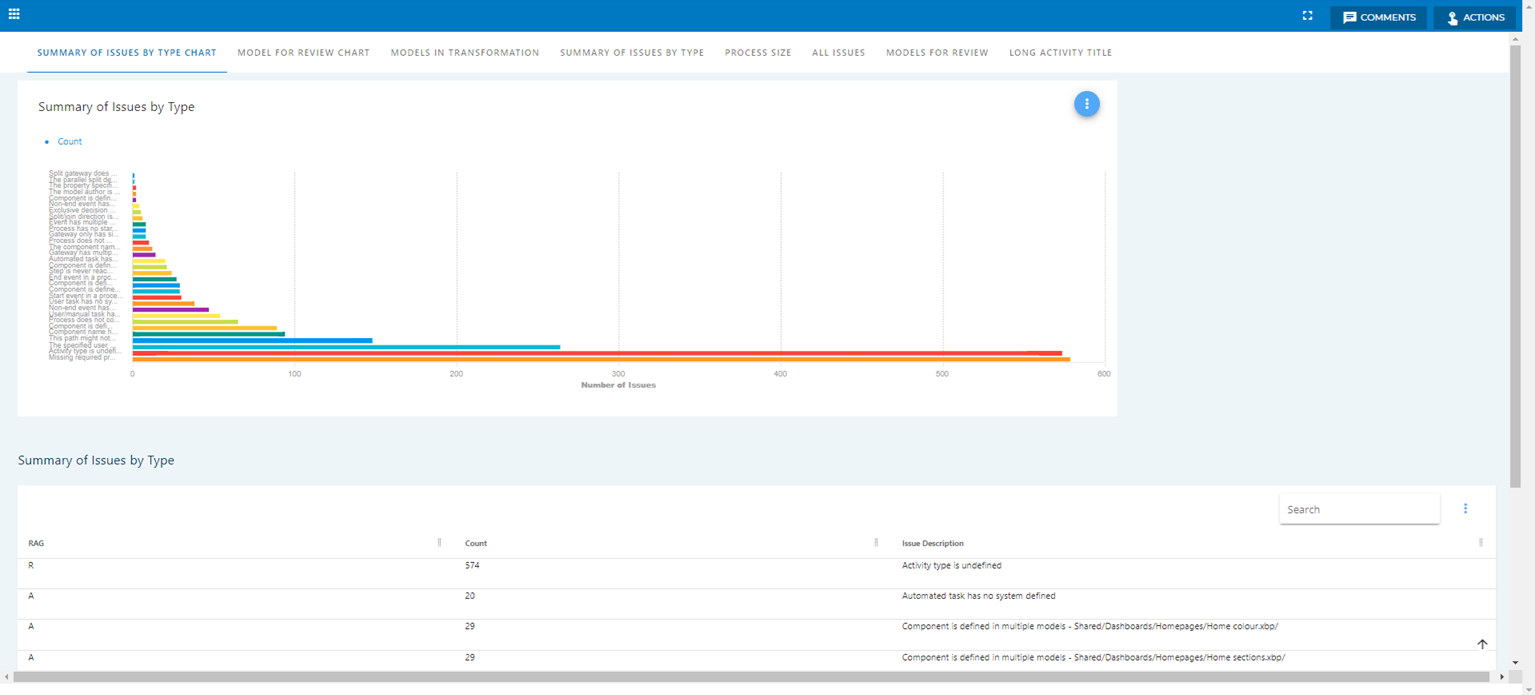Screen dimensions: 1535x695
Task: Toggle the Count legend series
Action: coord(69,142)
